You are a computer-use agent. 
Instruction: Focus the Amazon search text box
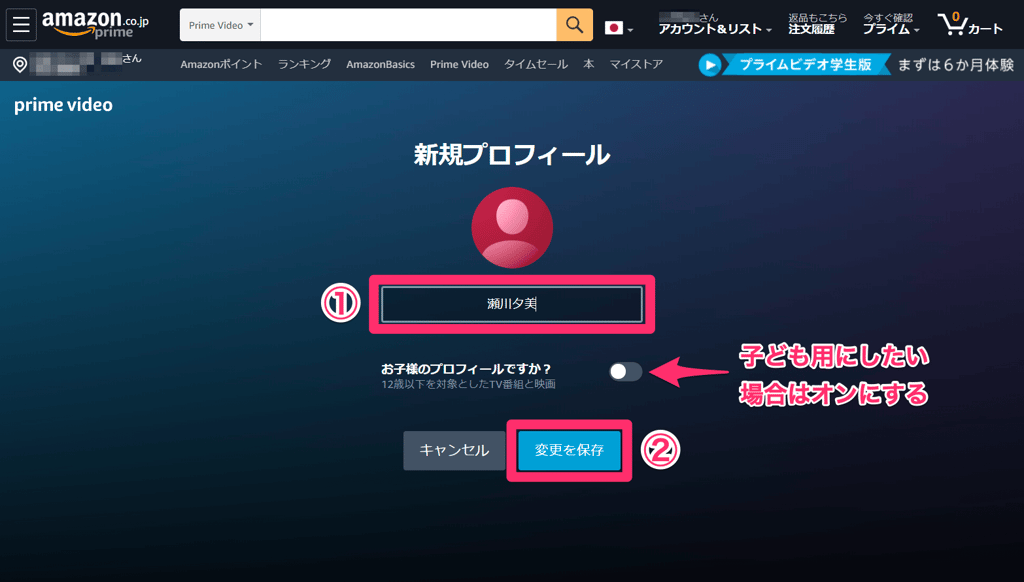point(408,25)
